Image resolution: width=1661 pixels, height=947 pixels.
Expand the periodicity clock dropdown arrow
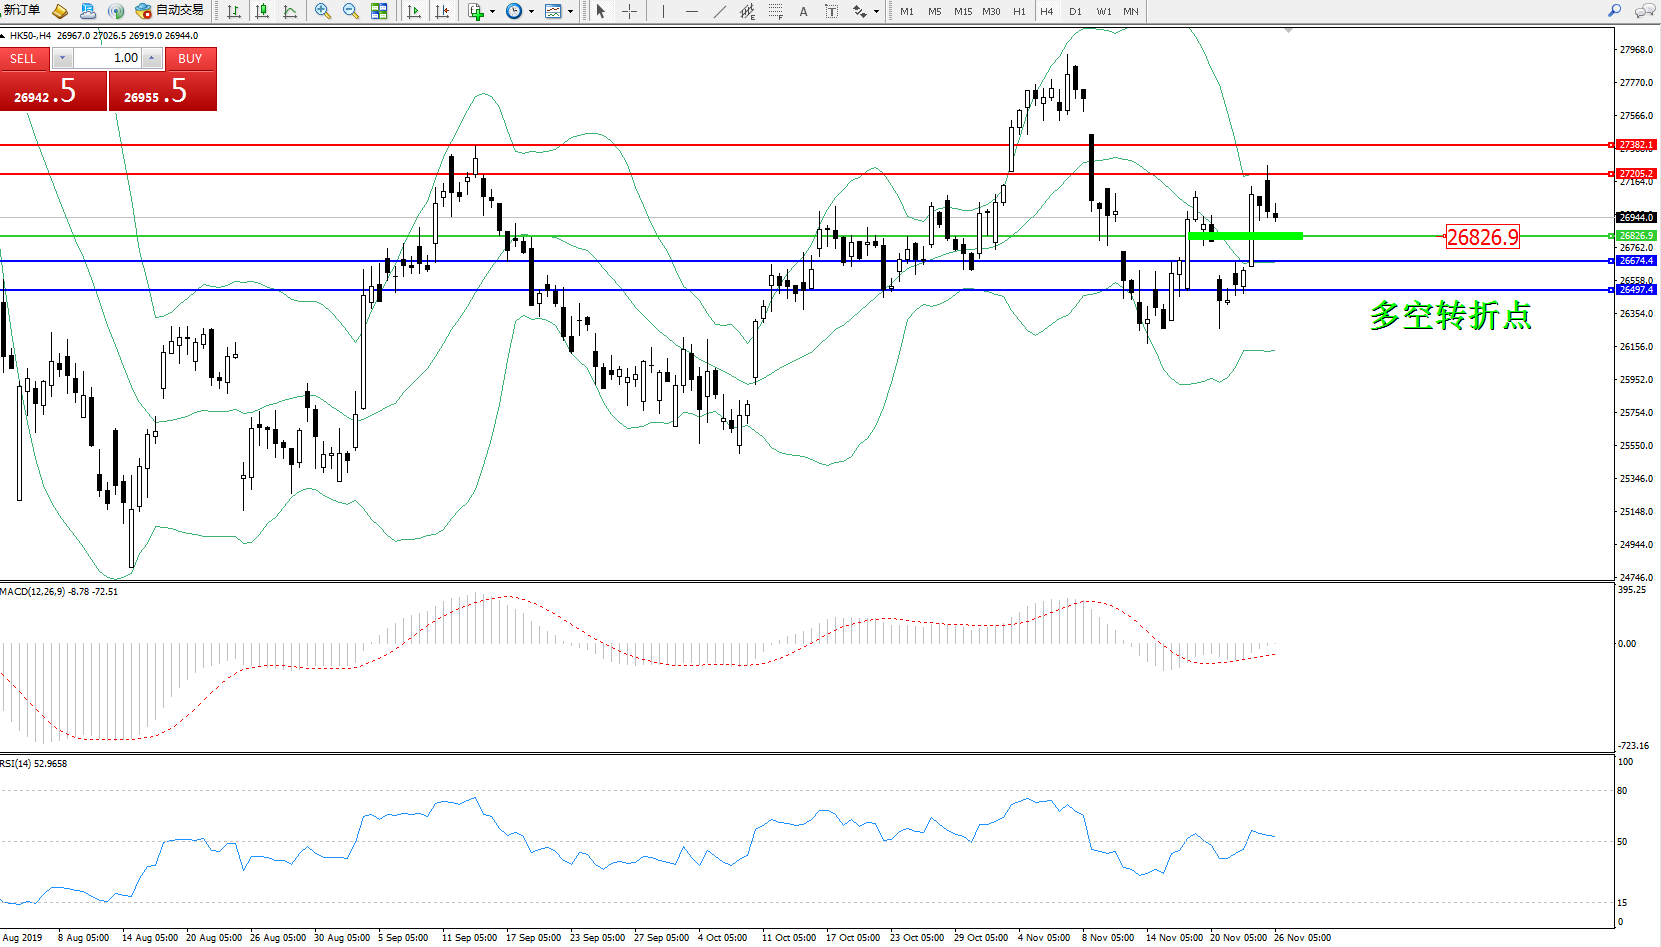[531, 12]
